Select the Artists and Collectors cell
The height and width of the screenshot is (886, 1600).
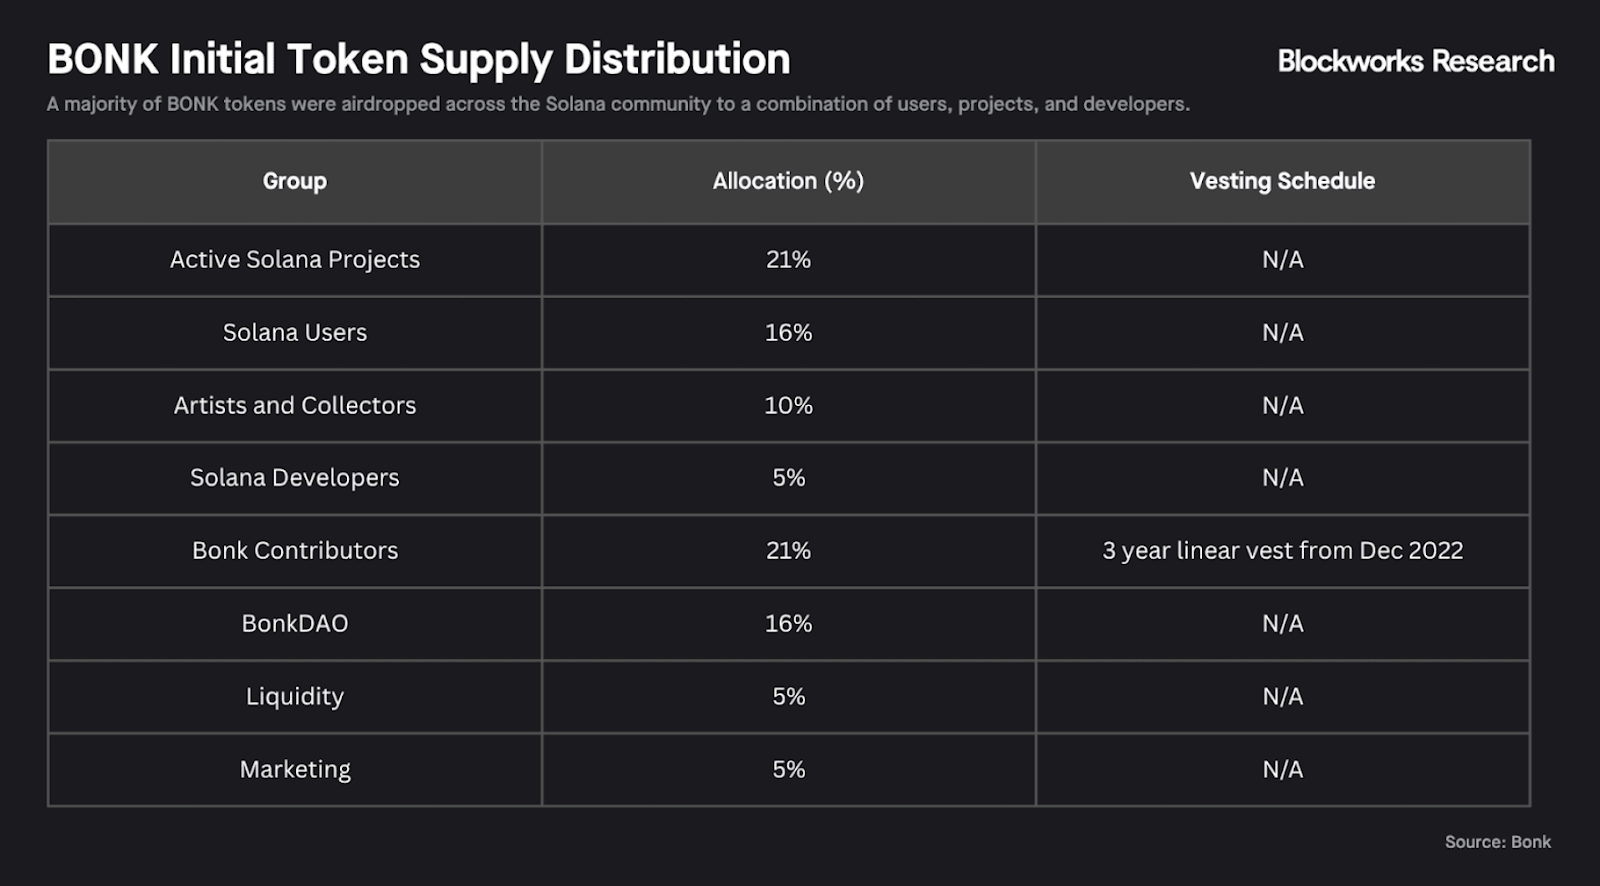pos(295,405)
